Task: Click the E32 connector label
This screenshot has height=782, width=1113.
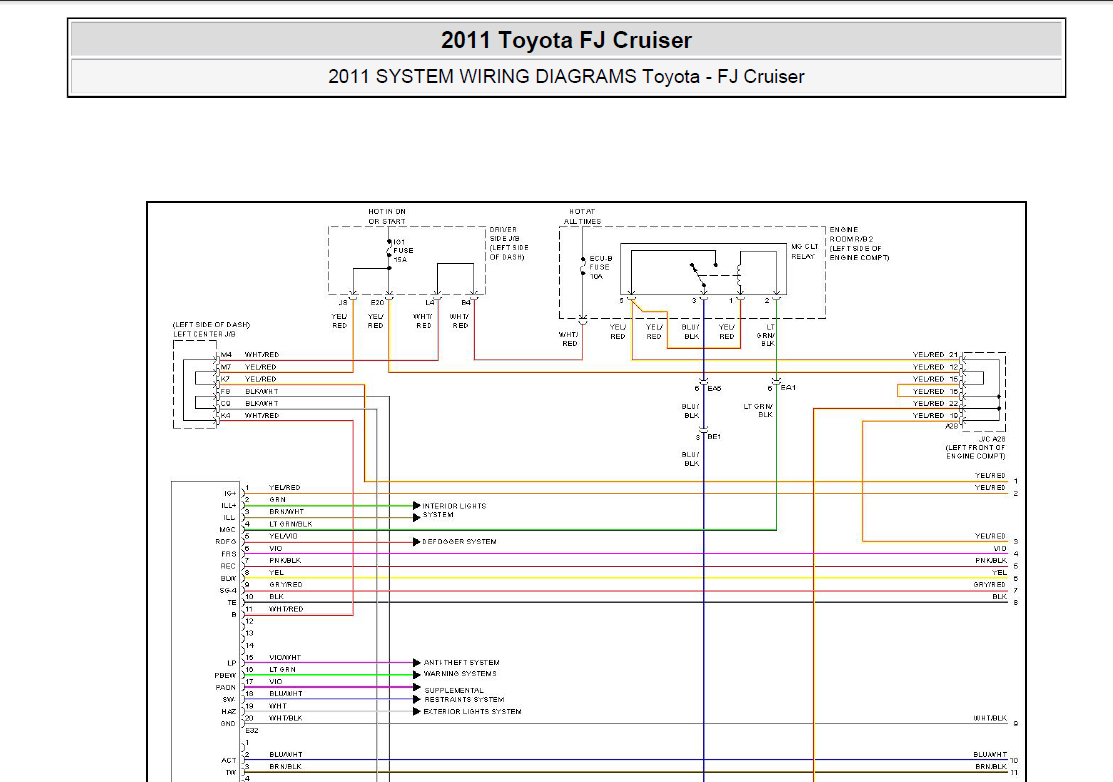Action: 252,730
